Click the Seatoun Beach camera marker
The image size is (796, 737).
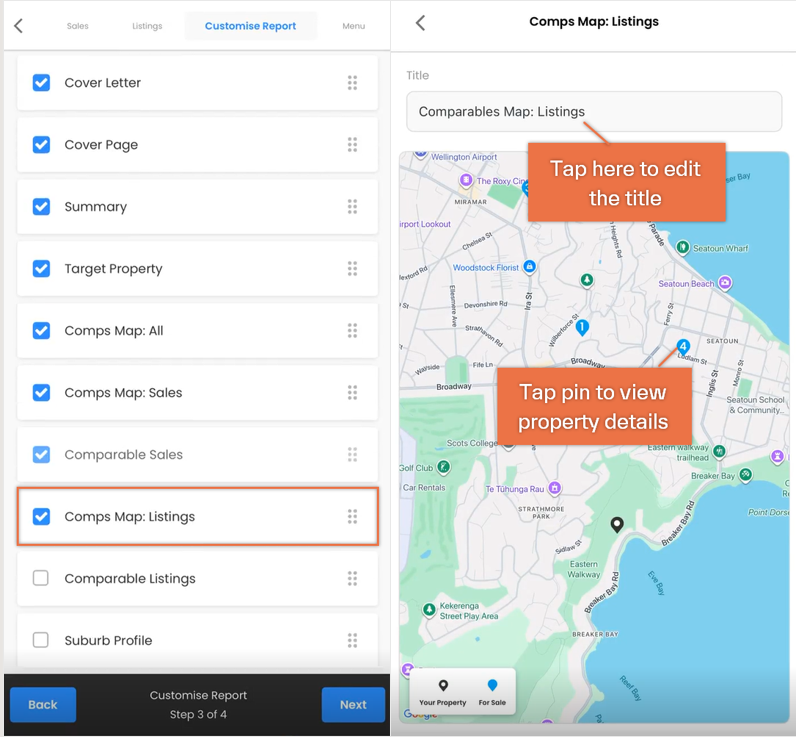pyautogui.click(x=726, y=283)
